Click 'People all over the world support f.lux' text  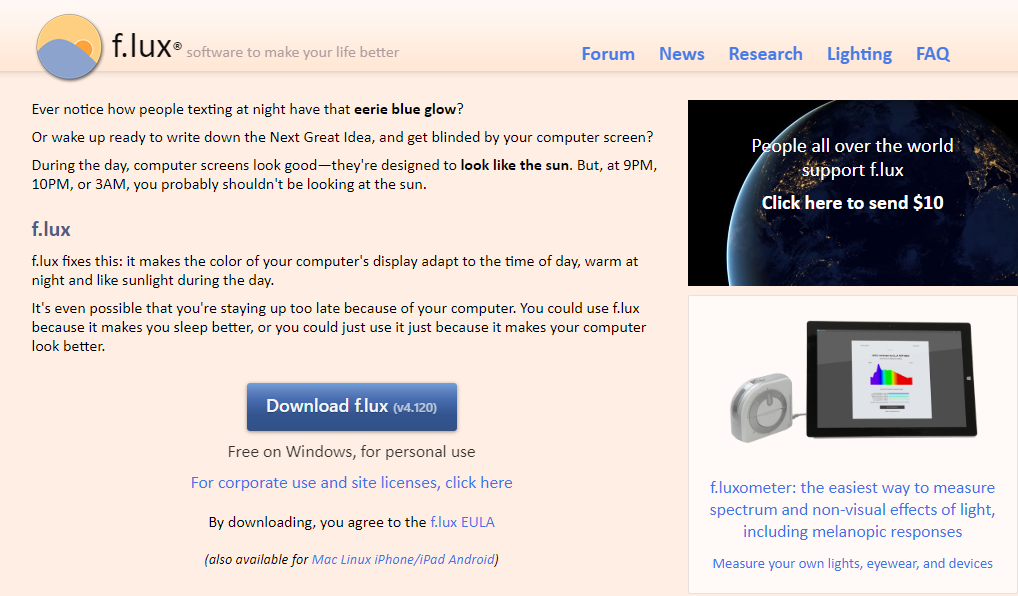852,158
